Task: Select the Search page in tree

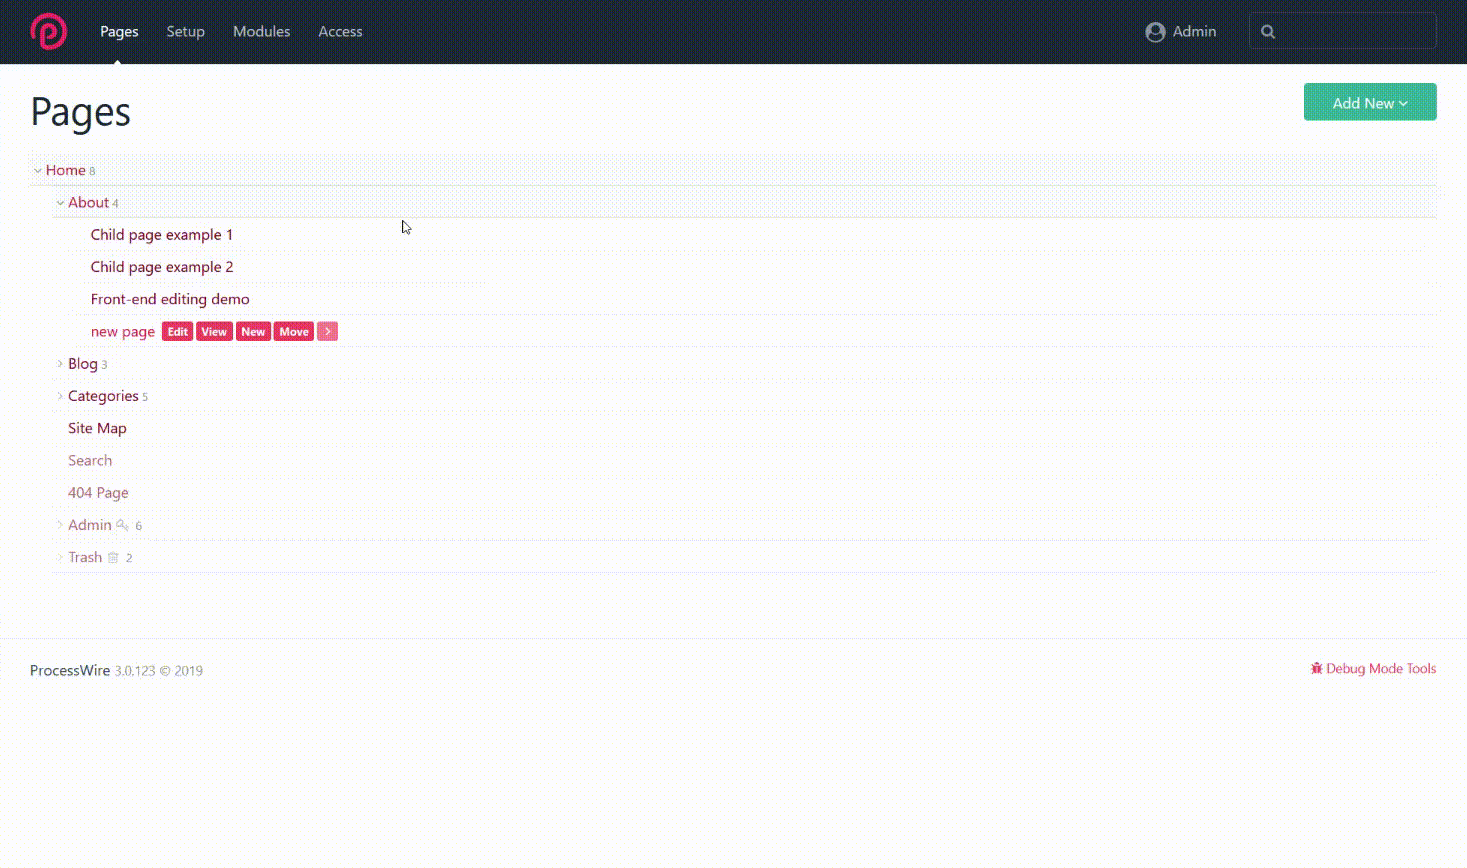Action: 90,460
